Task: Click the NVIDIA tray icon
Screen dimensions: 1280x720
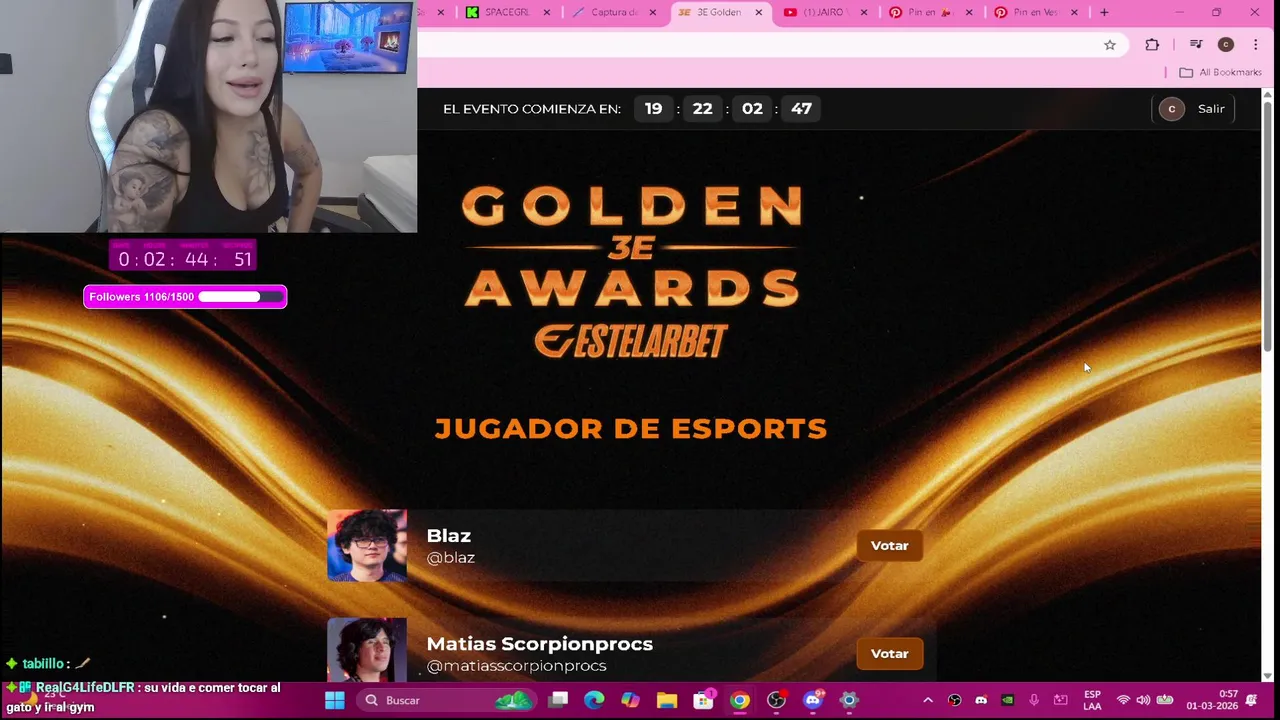Action: [x=1008, y=700]
